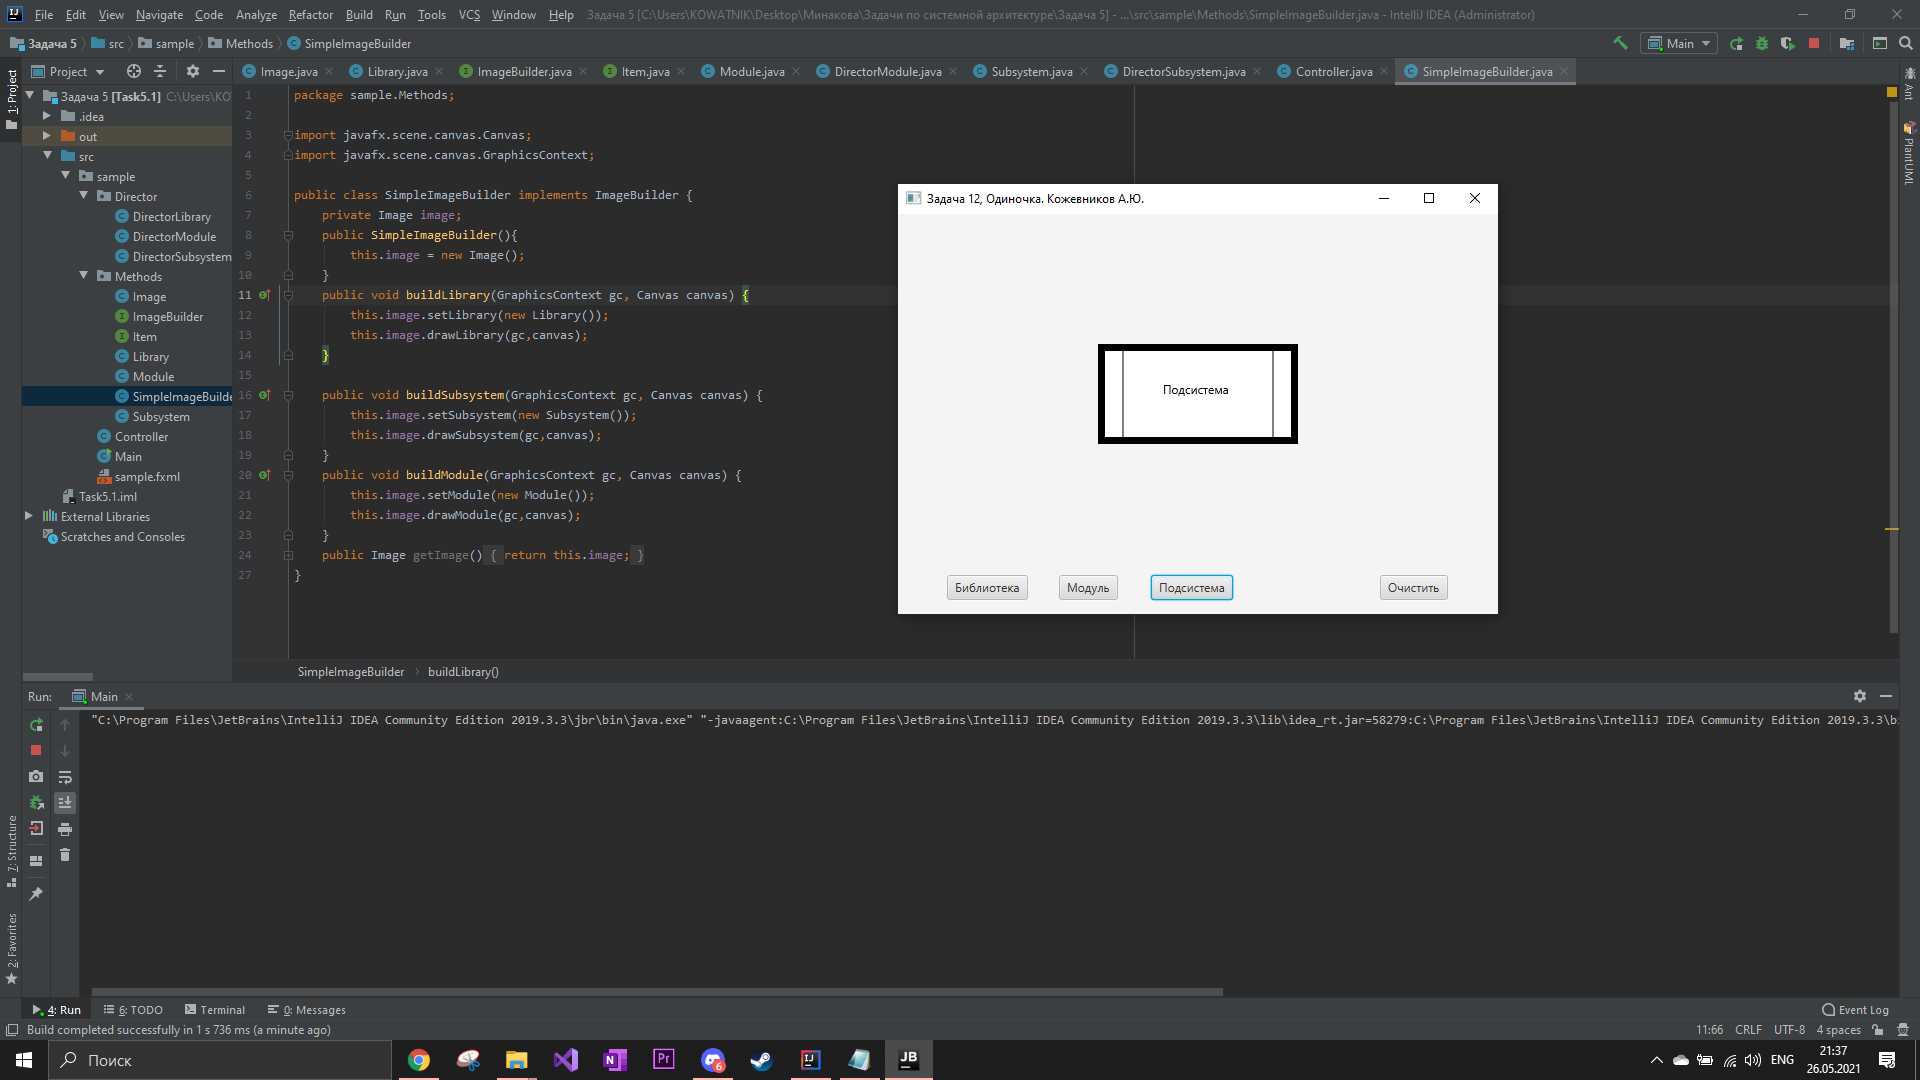The image size is (1920, 1080).
Task: Print console contents via printer icon
Action: (65, 829)
